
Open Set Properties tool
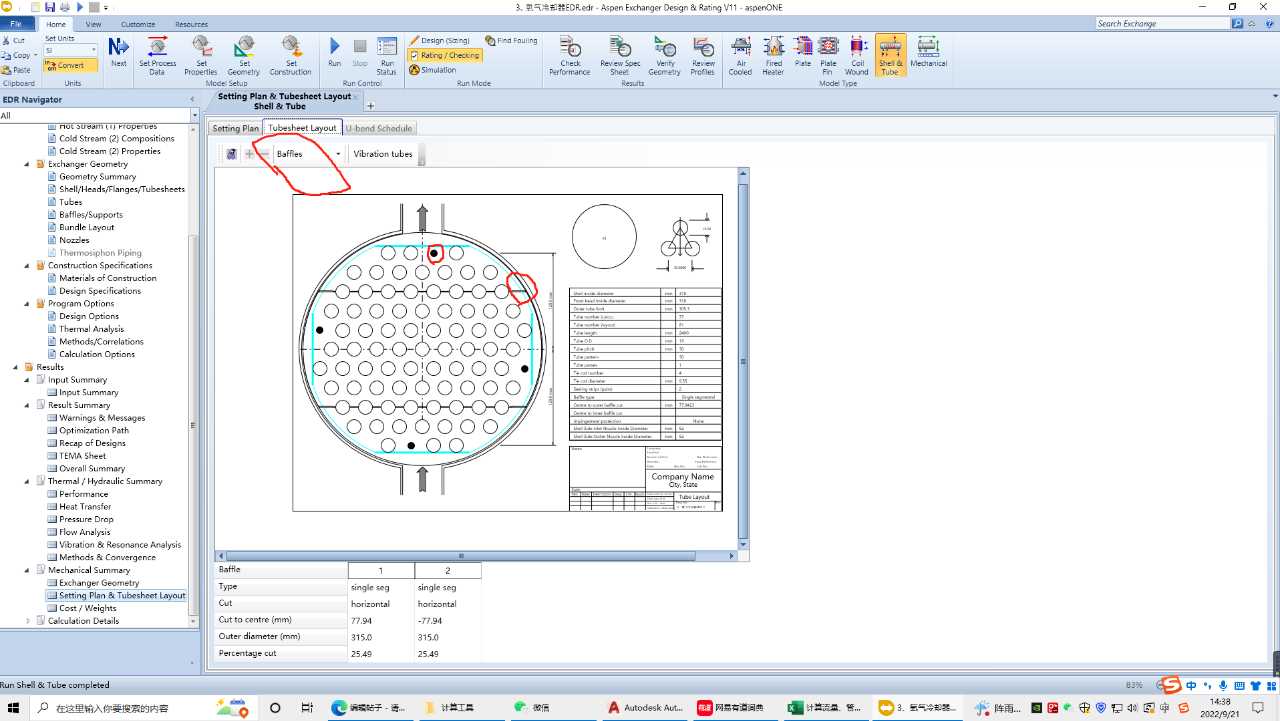[201, 56]
